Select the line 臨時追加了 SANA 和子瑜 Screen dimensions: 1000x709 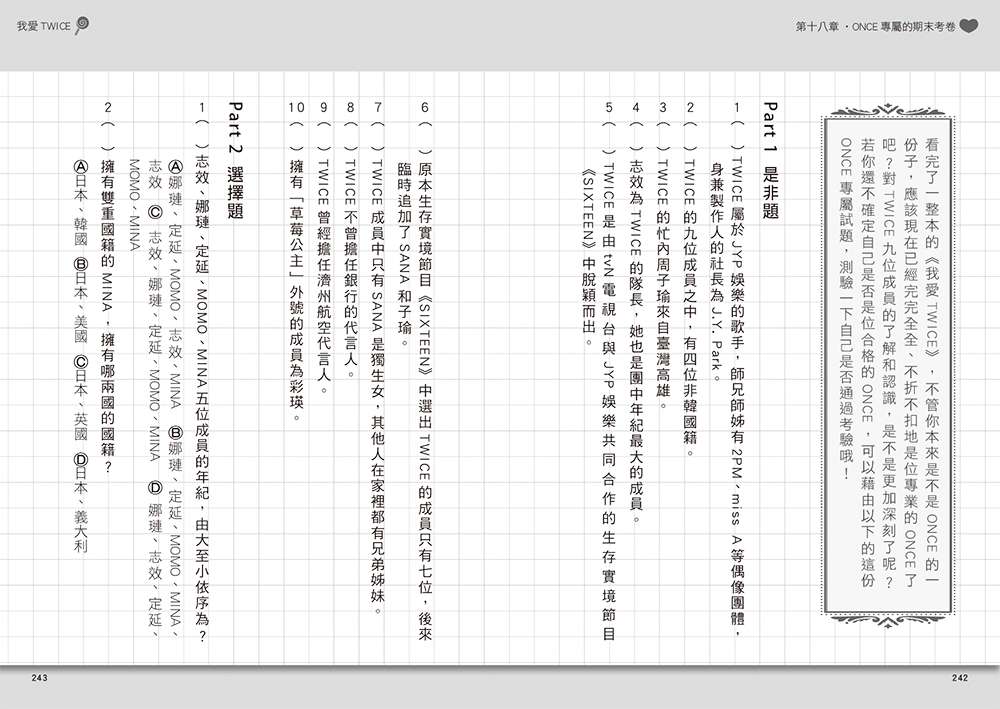click(405, 254)
